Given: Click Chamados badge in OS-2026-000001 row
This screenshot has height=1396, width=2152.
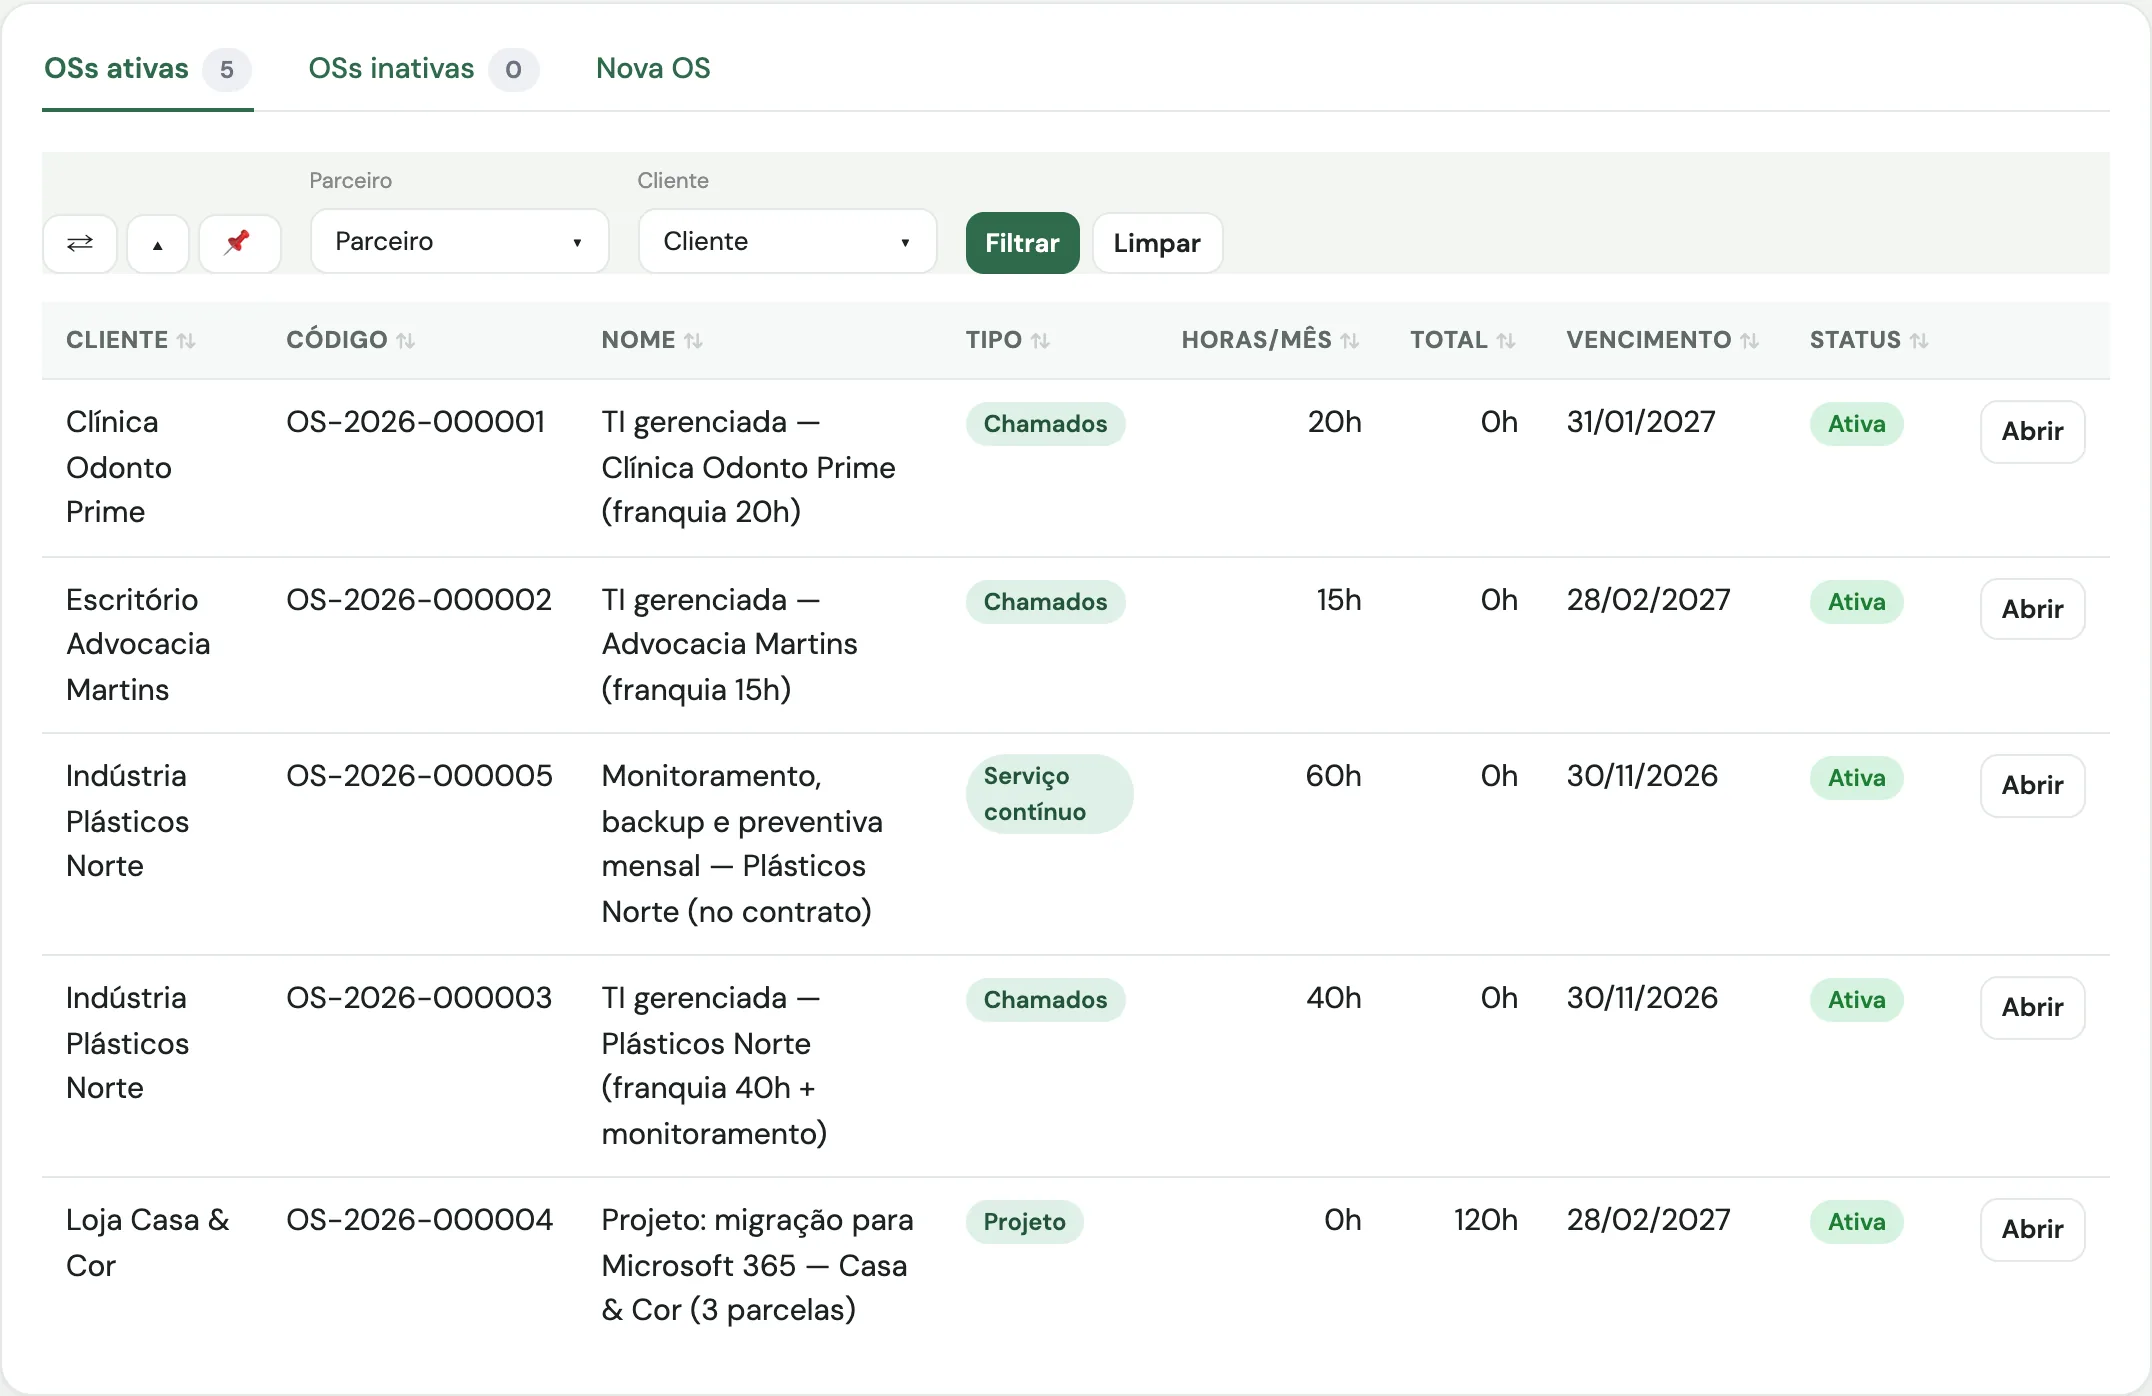Looking at the screenshot, I should [1045, 424].
